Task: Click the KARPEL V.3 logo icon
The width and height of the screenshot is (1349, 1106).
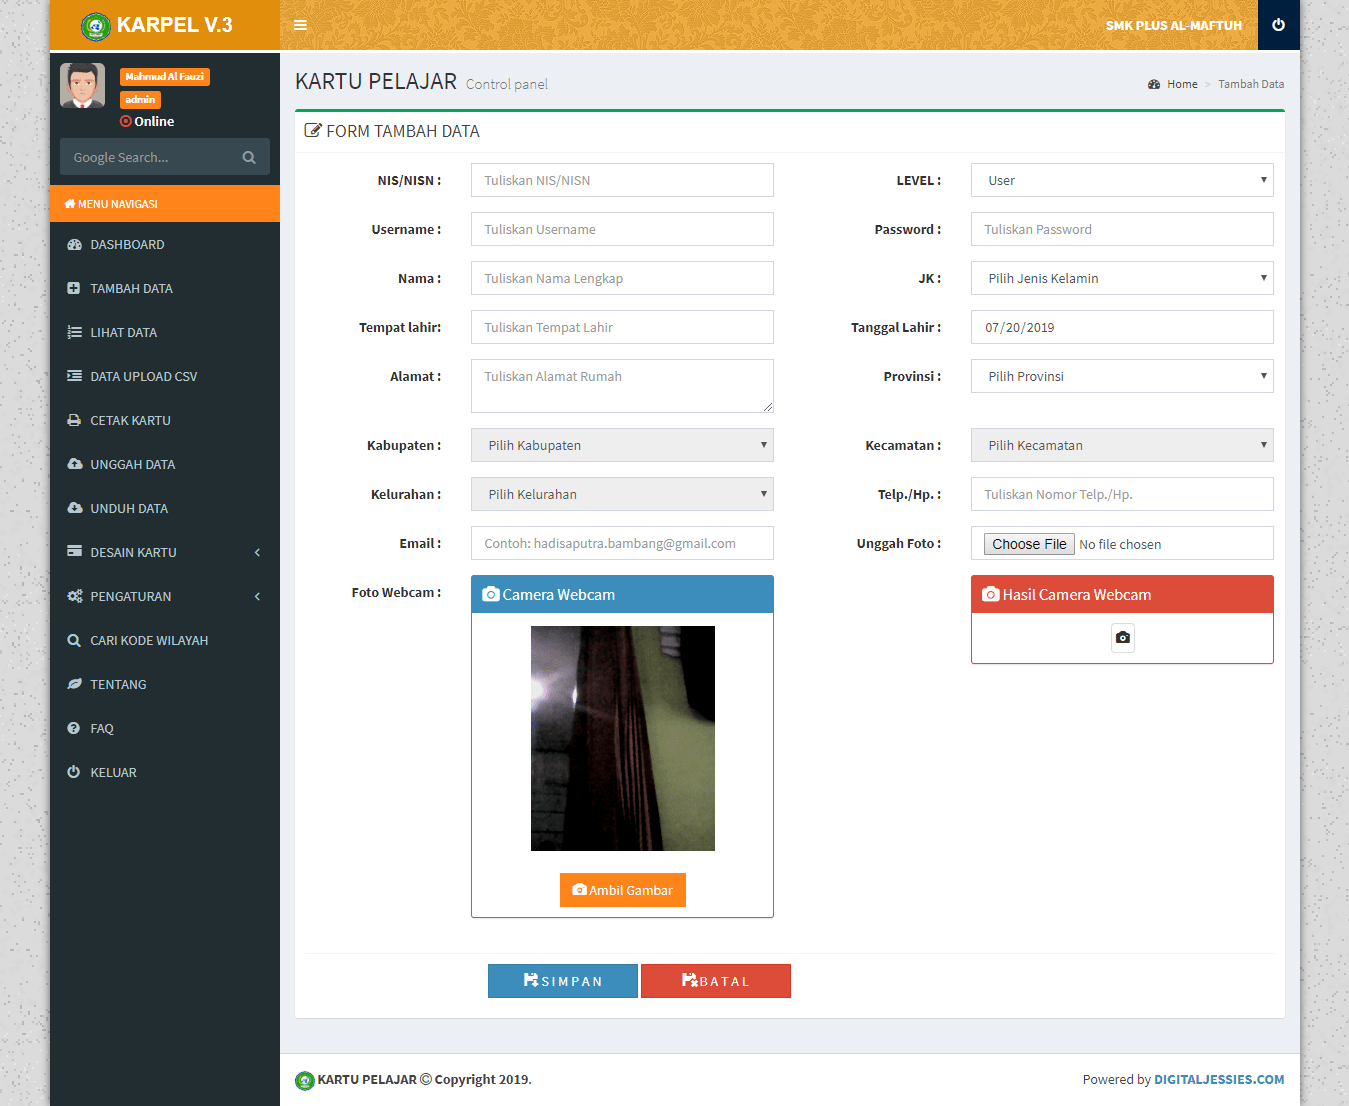Action: pyautogui.click(x=96, y=26)
